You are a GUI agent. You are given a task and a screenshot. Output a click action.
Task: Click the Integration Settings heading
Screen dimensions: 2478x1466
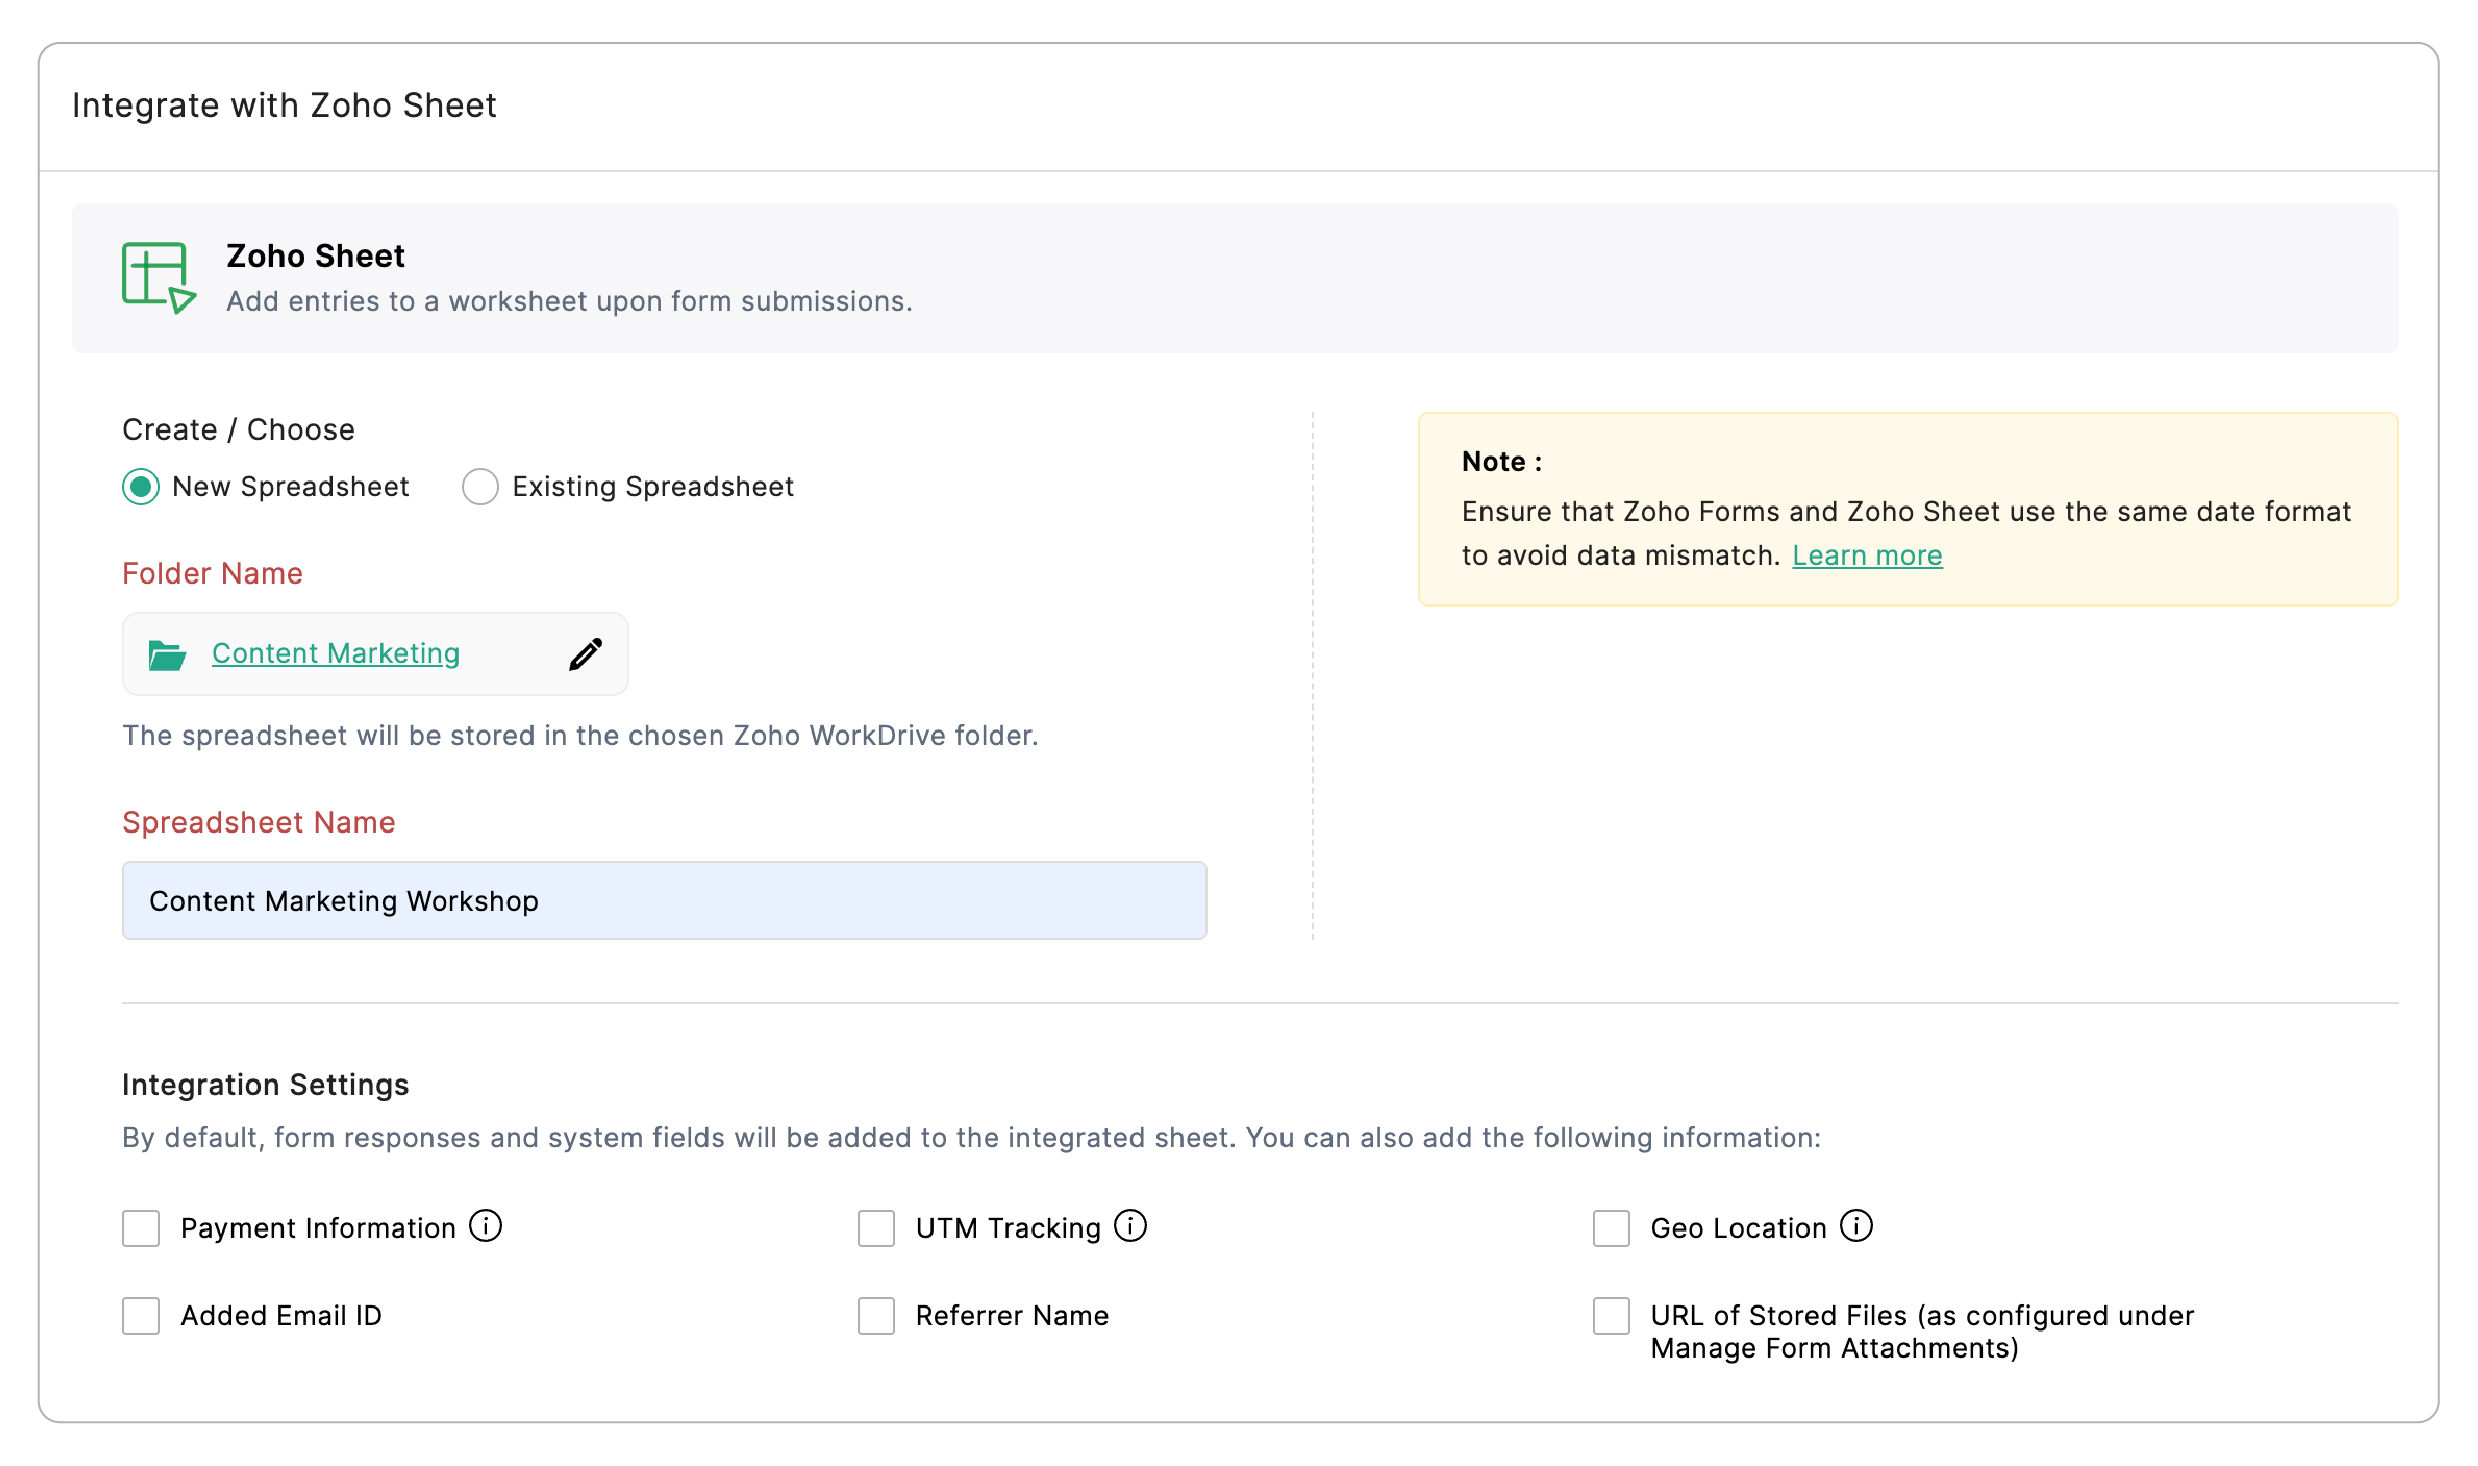[265, 1084]
